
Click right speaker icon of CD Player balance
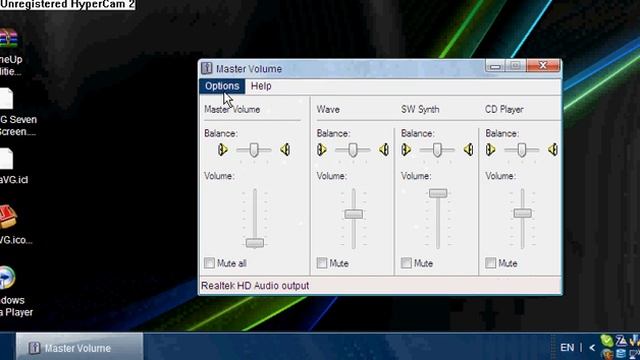[553, 150]
